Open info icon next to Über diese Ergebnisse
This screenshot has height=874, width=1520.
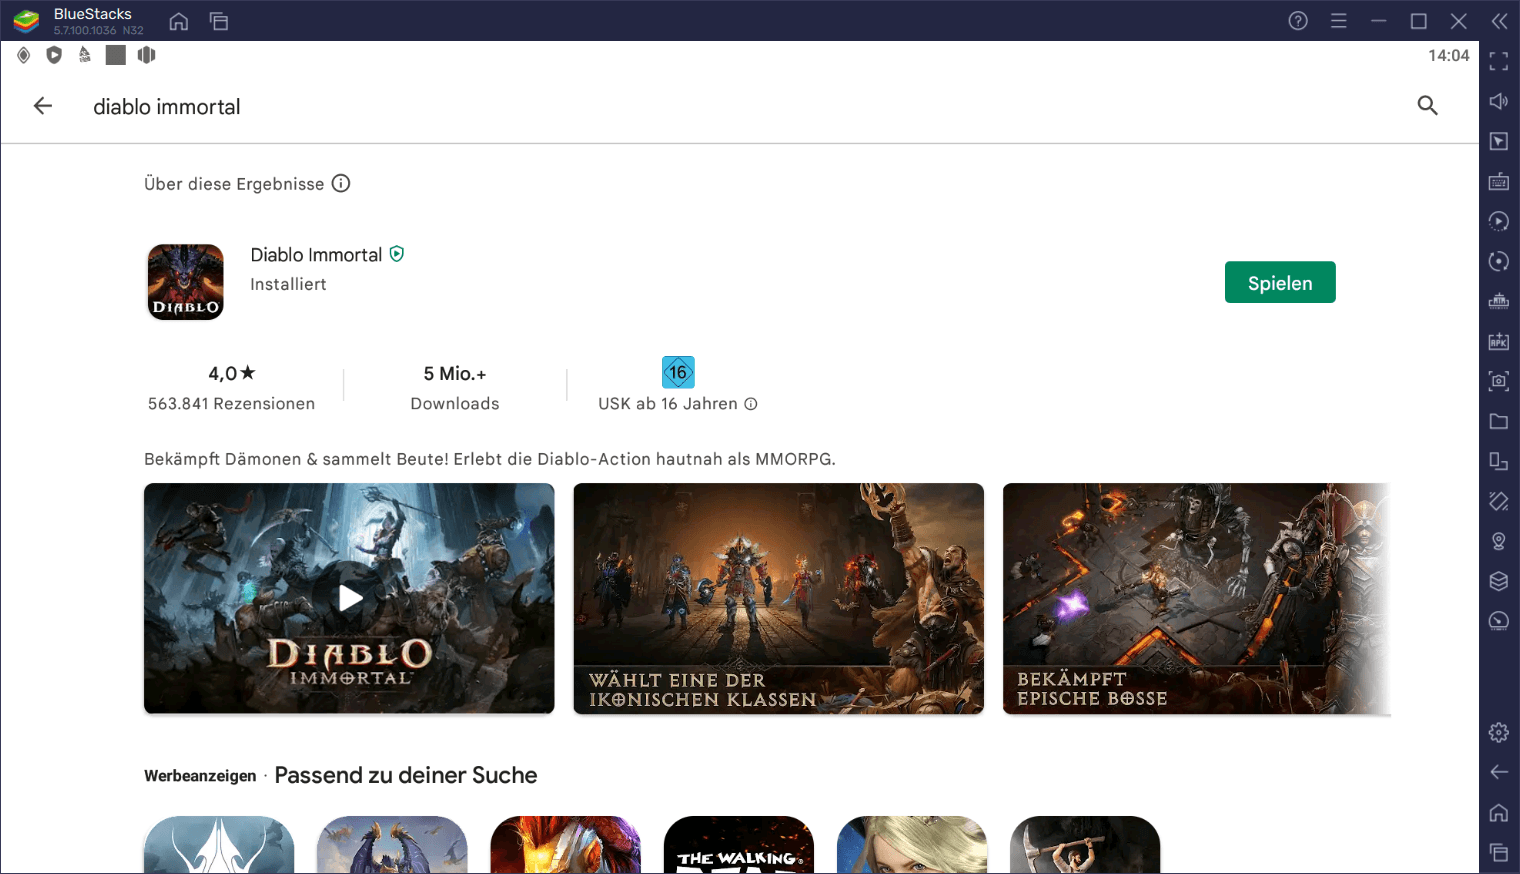click(x=341, y=183)
